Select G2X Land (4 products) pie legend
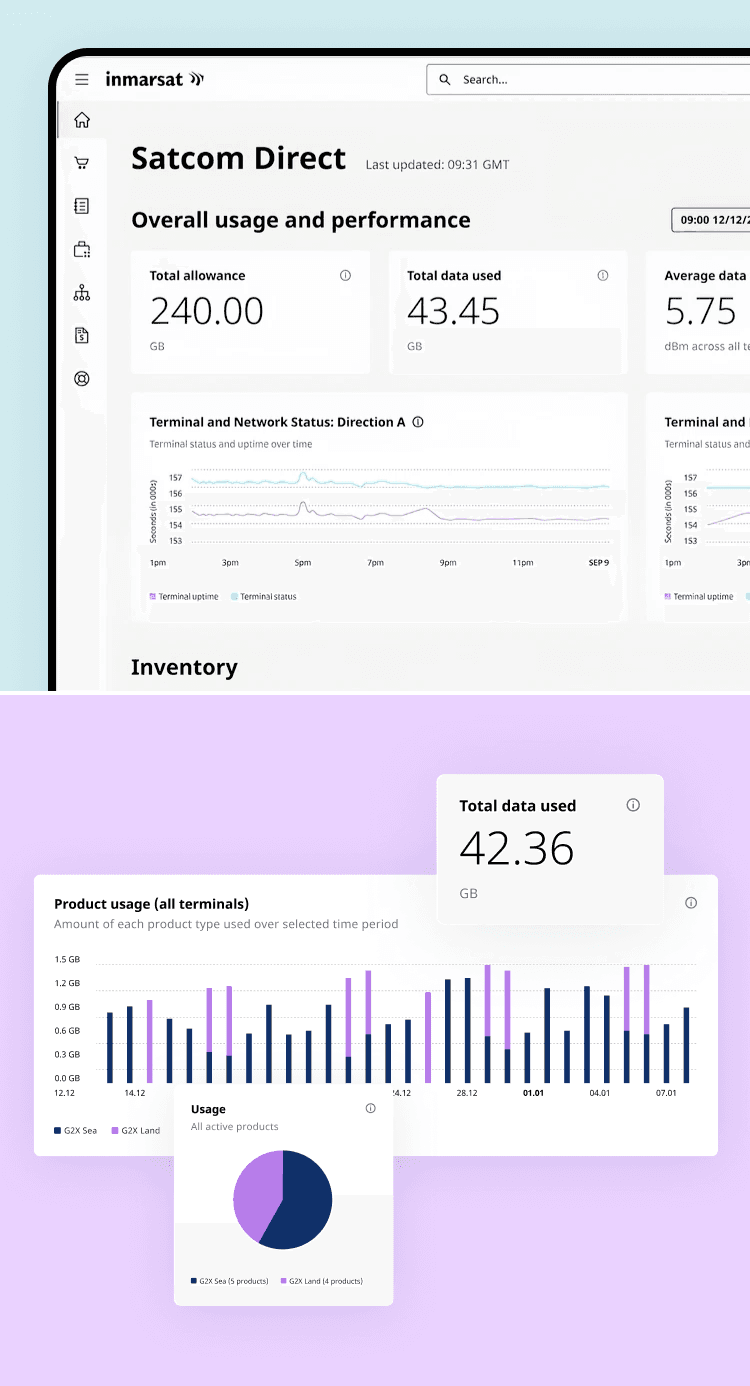 [x=322, y=1281]
